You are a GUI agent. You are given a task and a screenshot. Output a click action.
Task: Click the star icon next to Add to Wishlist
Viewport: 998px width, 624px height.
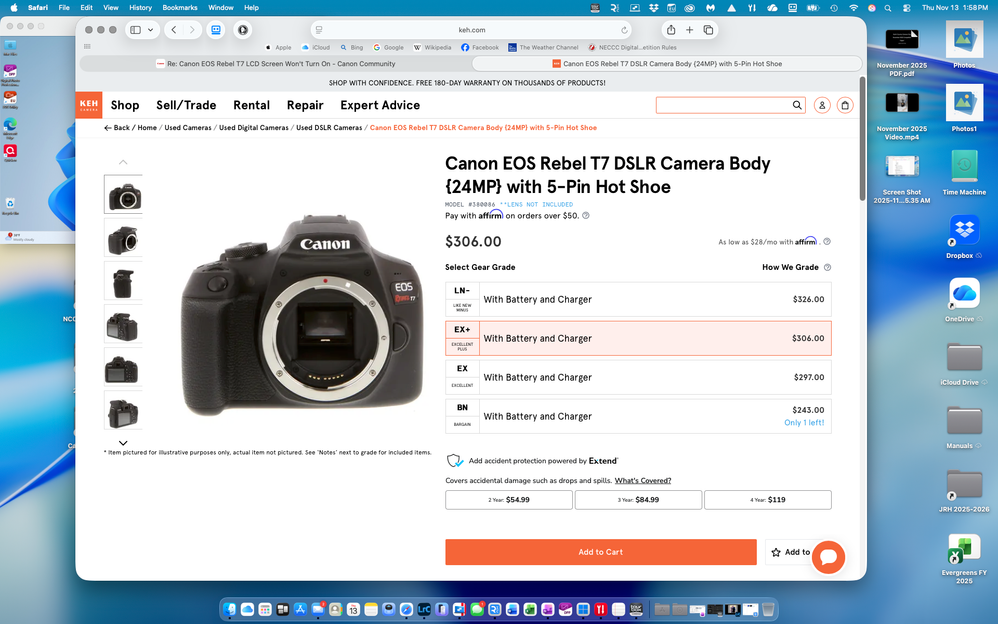point(775,552)
